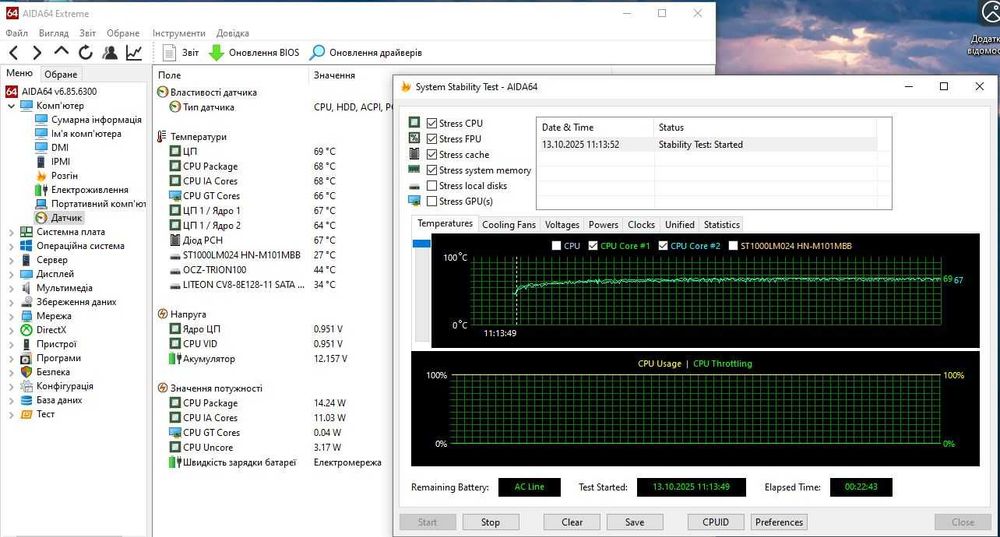Viewport: 1000px width, 537px height.
Task: Click the blue graph scroll slider
Action: (x=422, y=244)
